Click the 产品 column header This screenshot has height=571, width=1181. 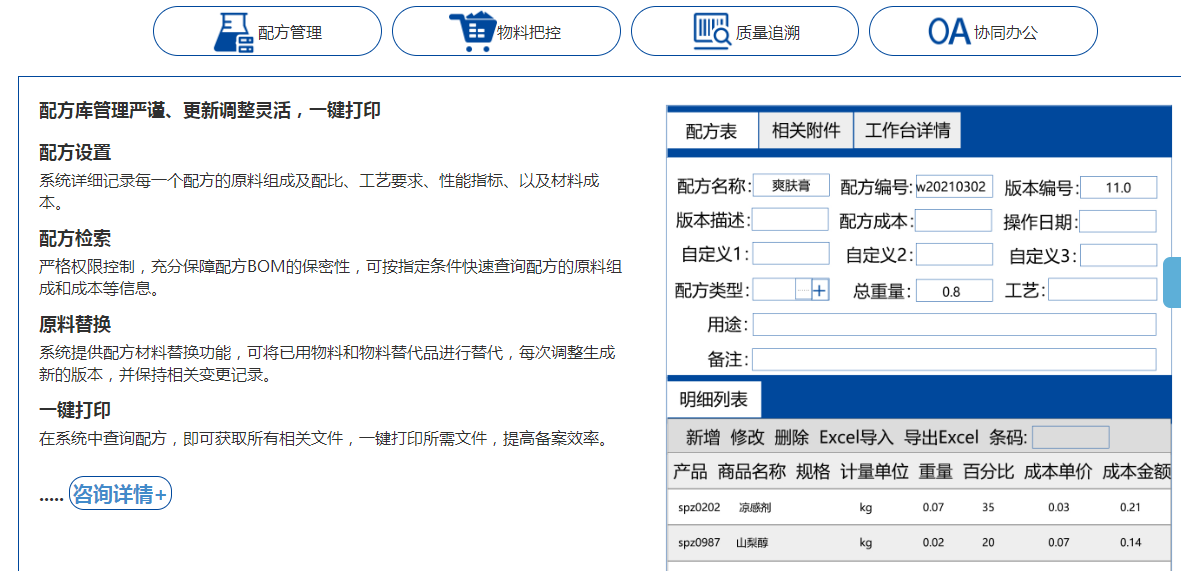tap(690, 472)
